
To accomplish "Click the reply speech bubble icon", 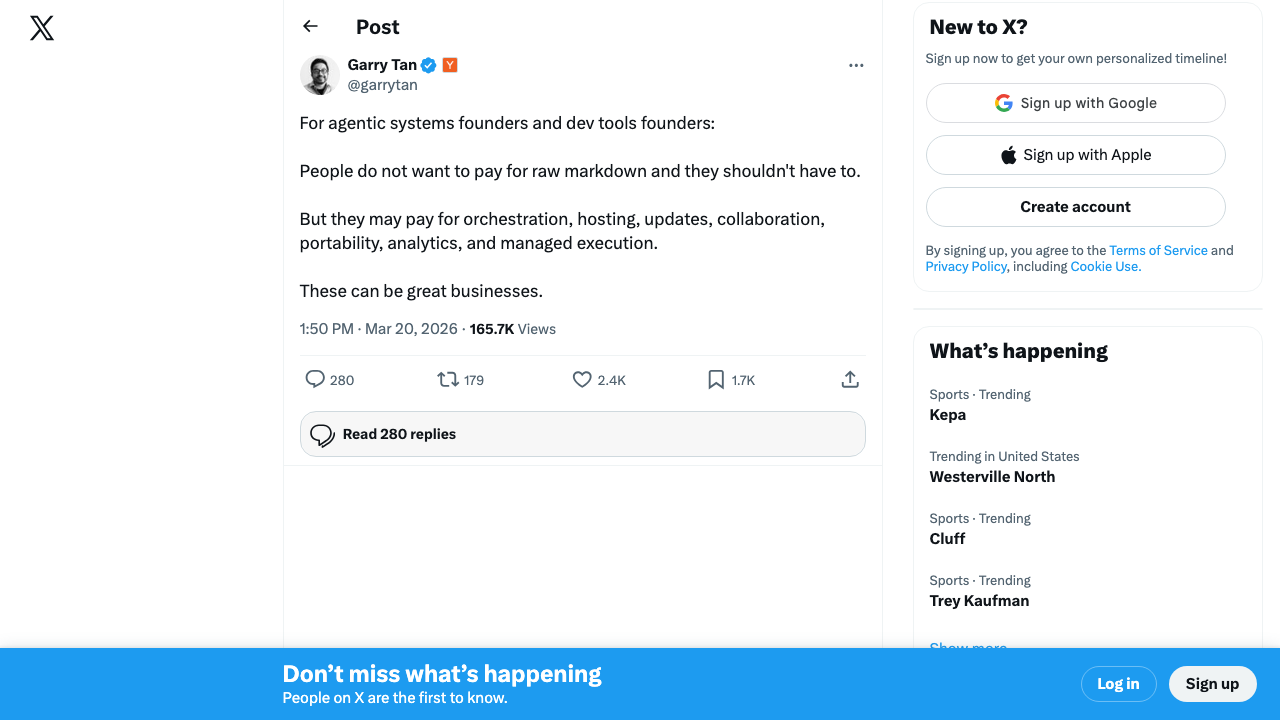I will coord(315,379).
